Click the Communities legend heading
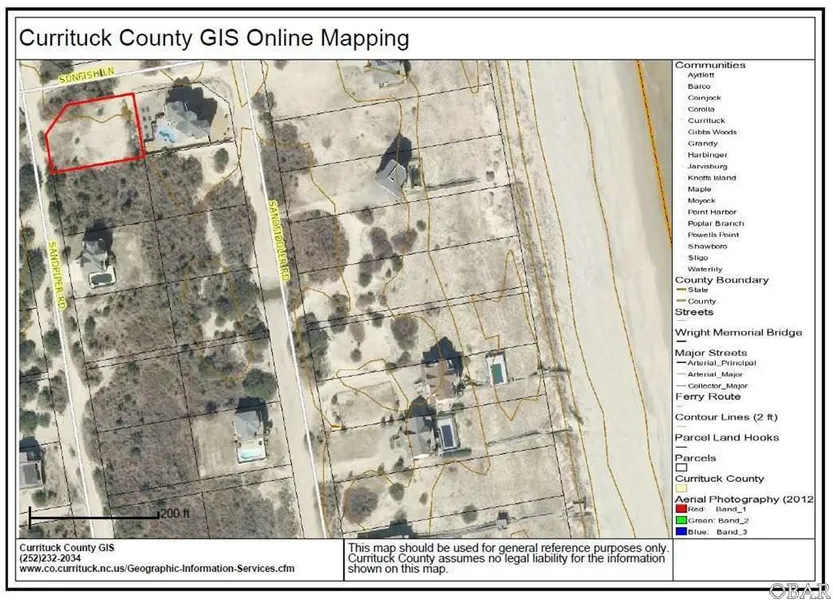The width and height of the screenshot is (833, 600). coord(710,65)
